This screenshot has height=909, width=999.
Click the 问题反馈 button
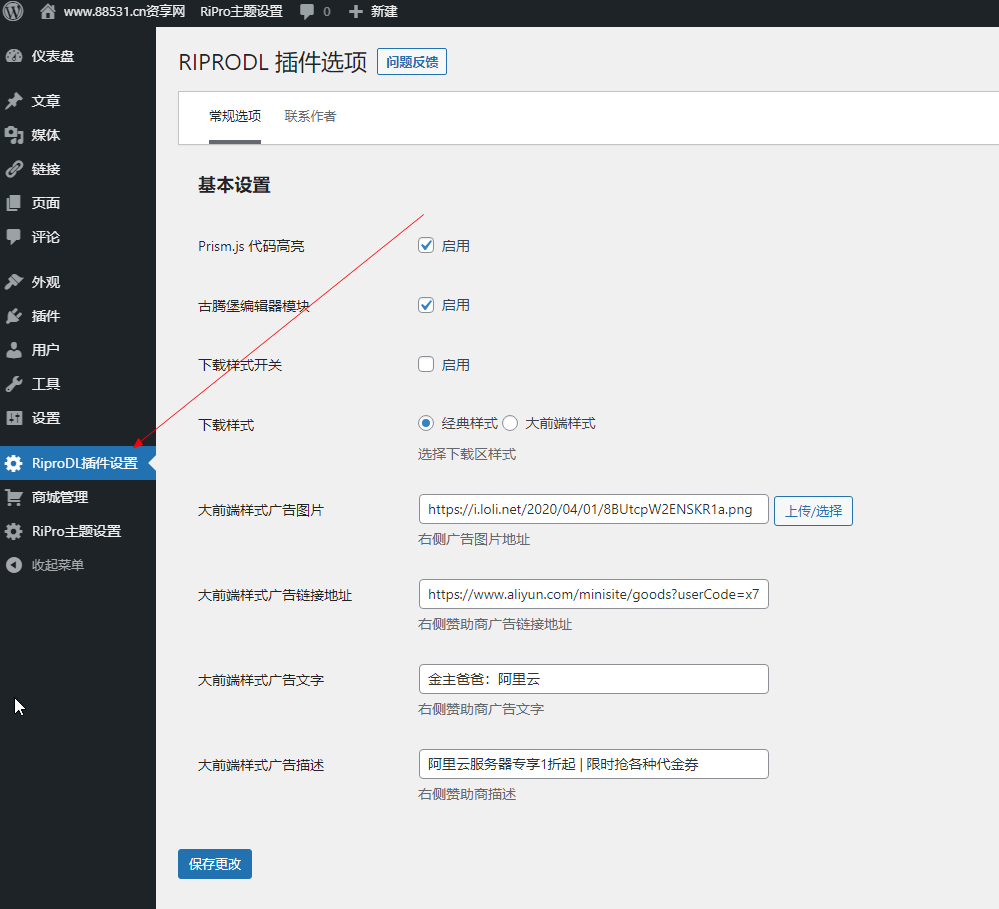tap(412, 62)
